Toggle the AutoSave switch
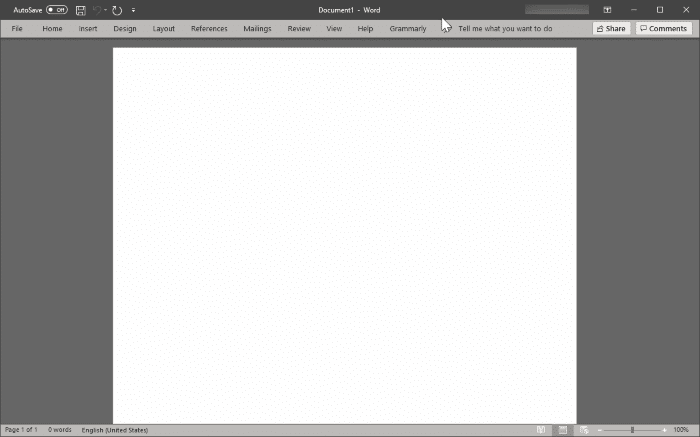Screen dimensions: 700x437 point(57,10)
